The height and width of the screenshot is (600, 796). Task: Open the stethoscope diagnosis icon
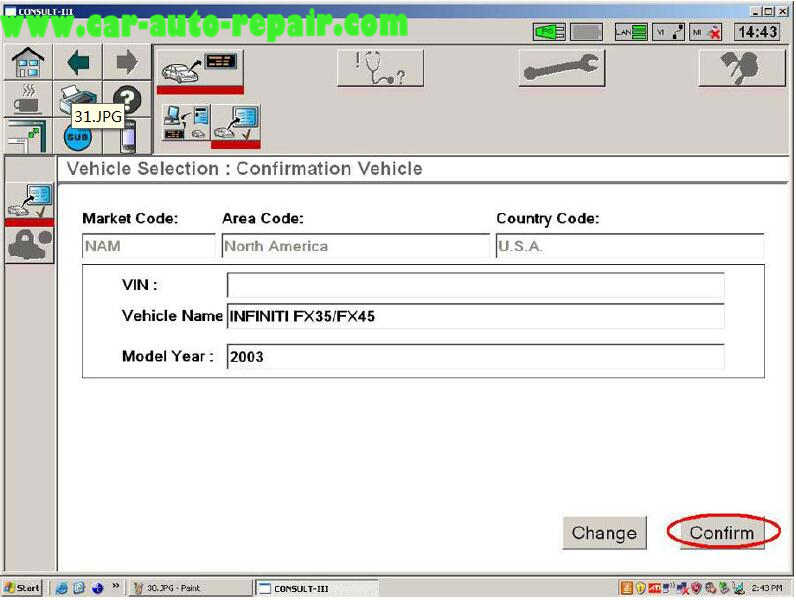[x=380, y=68]
